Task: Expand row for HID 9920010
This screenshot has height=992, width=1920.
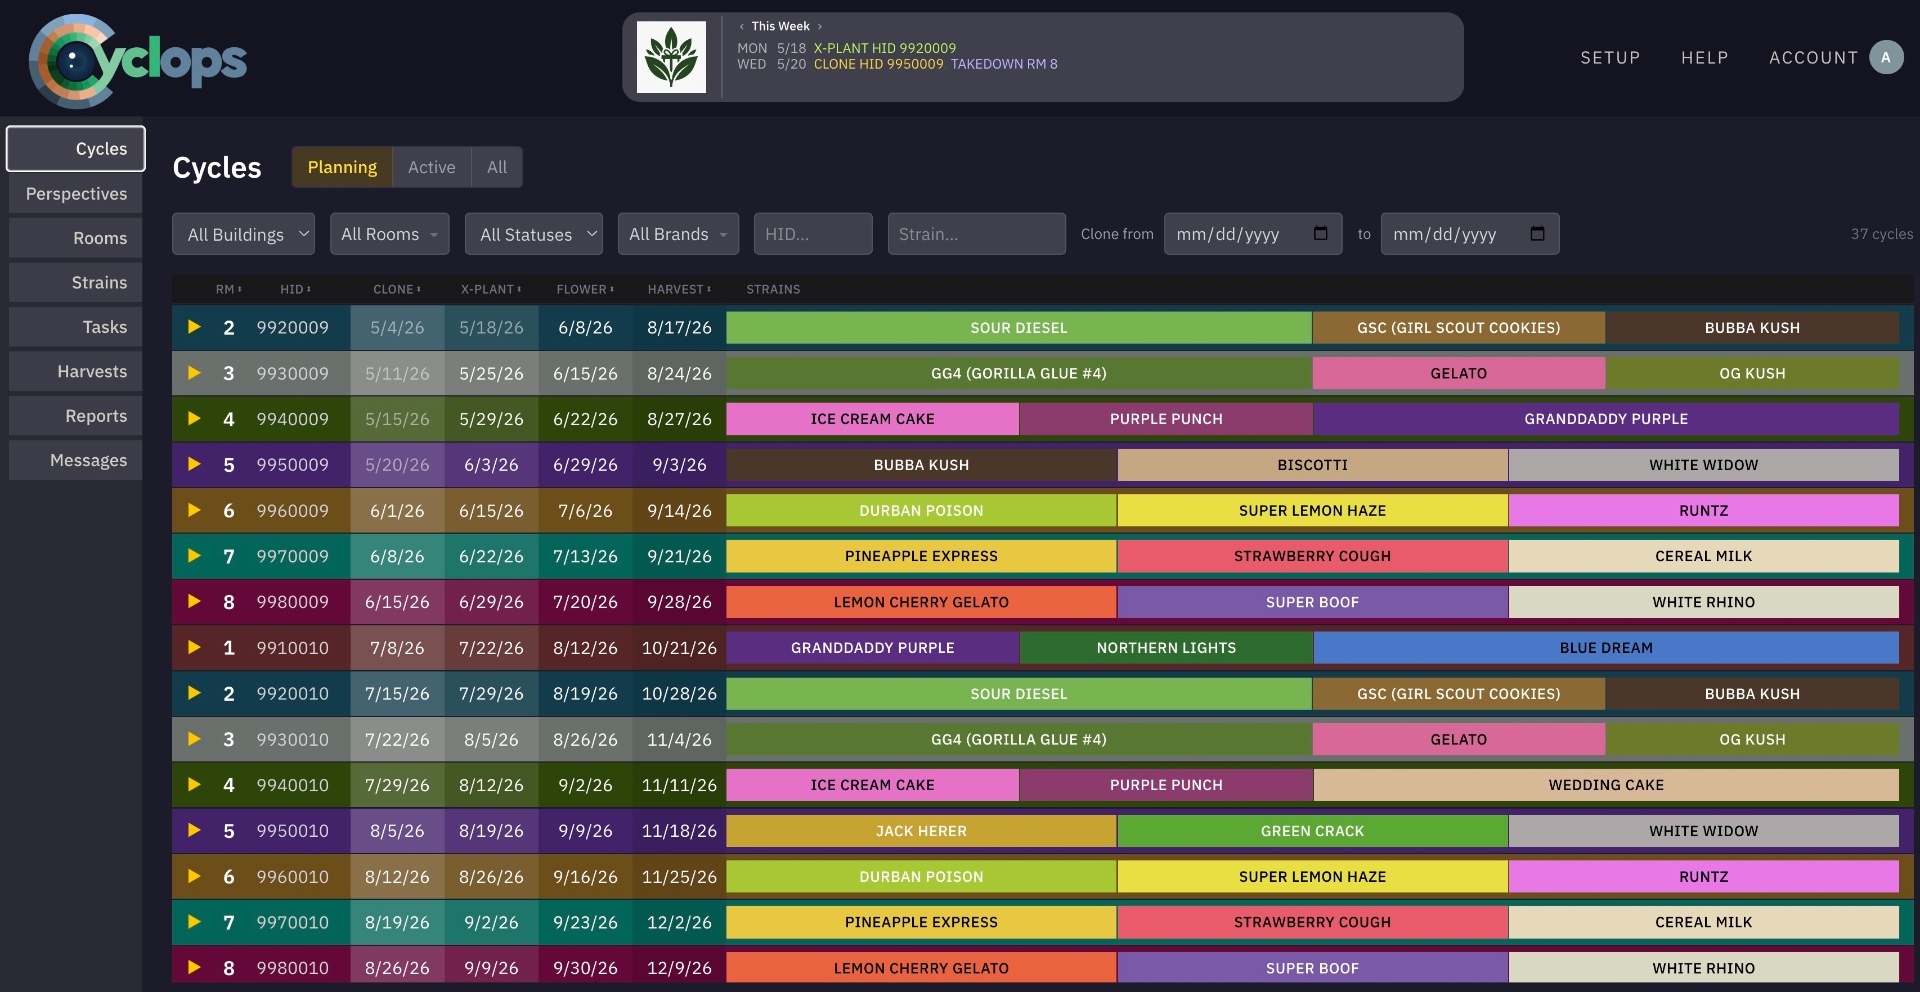Action: tap(194, 693)
